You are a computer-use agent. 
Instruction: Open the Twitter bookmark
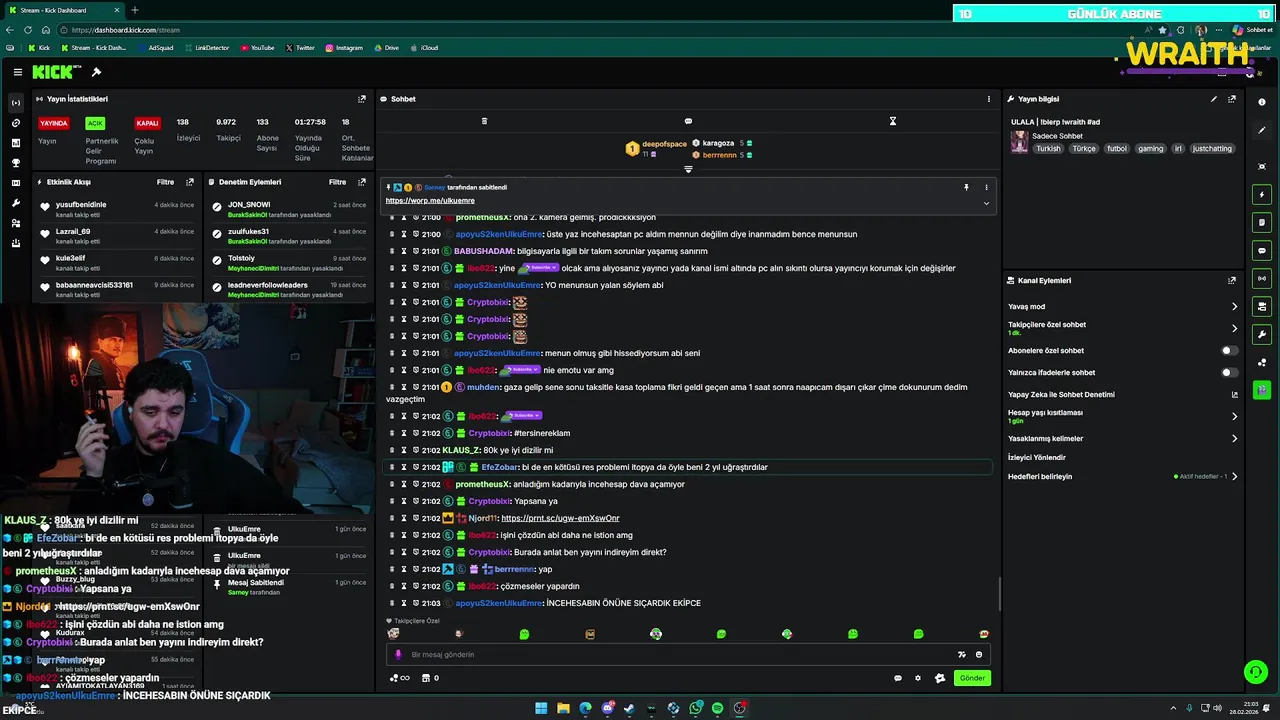[x=300, y=48]
